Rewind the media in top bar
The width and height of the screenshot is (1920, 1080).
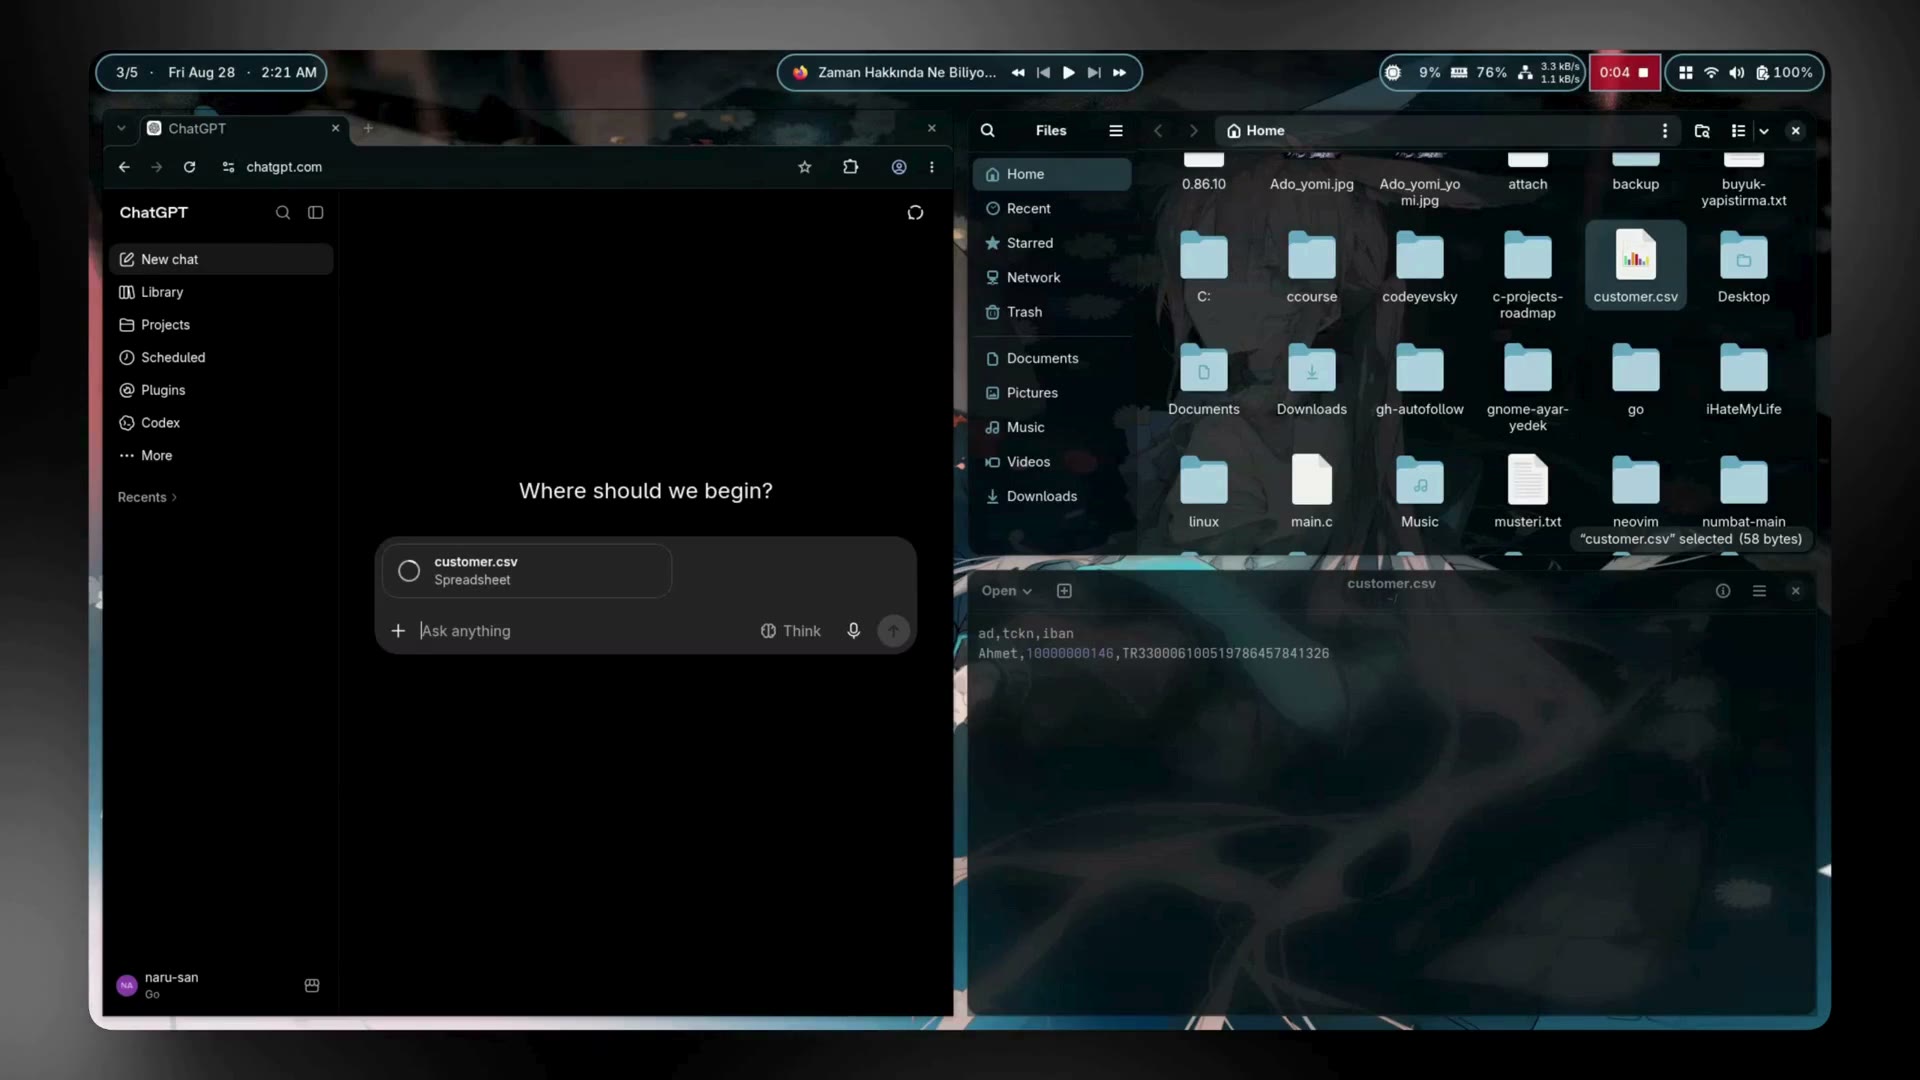[x=1018, y=73]
